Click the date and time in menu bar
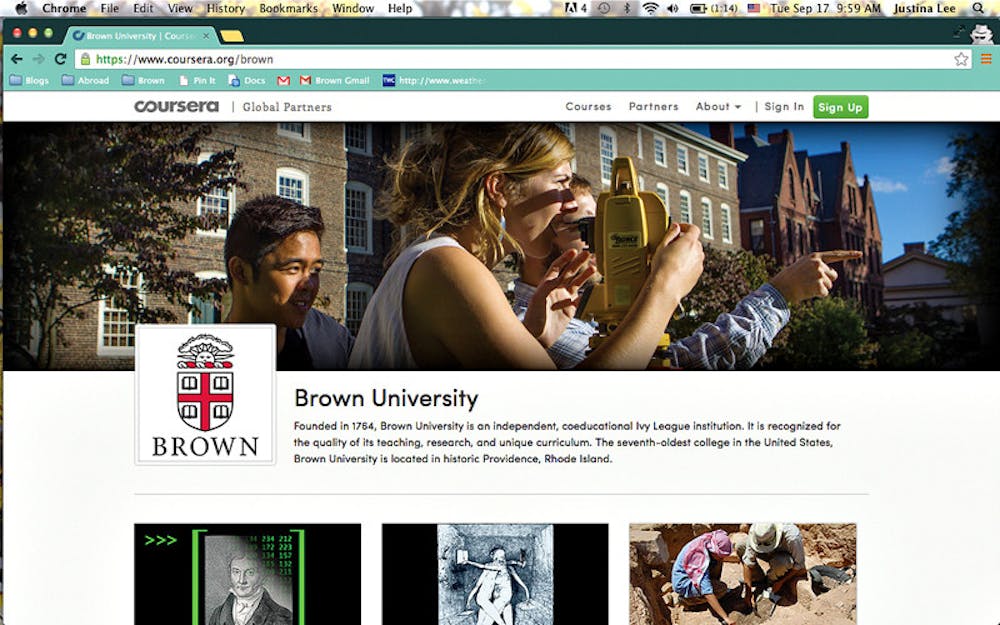Screen dimensions: 1000x625 (x=825, y=8)
